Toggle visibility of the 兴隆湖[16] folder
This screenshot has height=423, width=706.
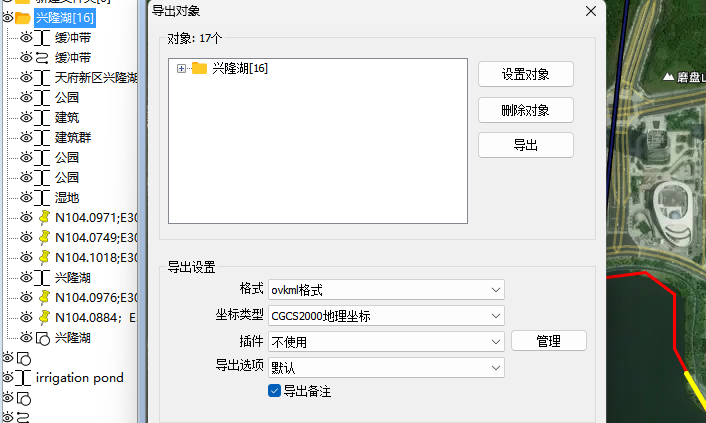(8, 18)
